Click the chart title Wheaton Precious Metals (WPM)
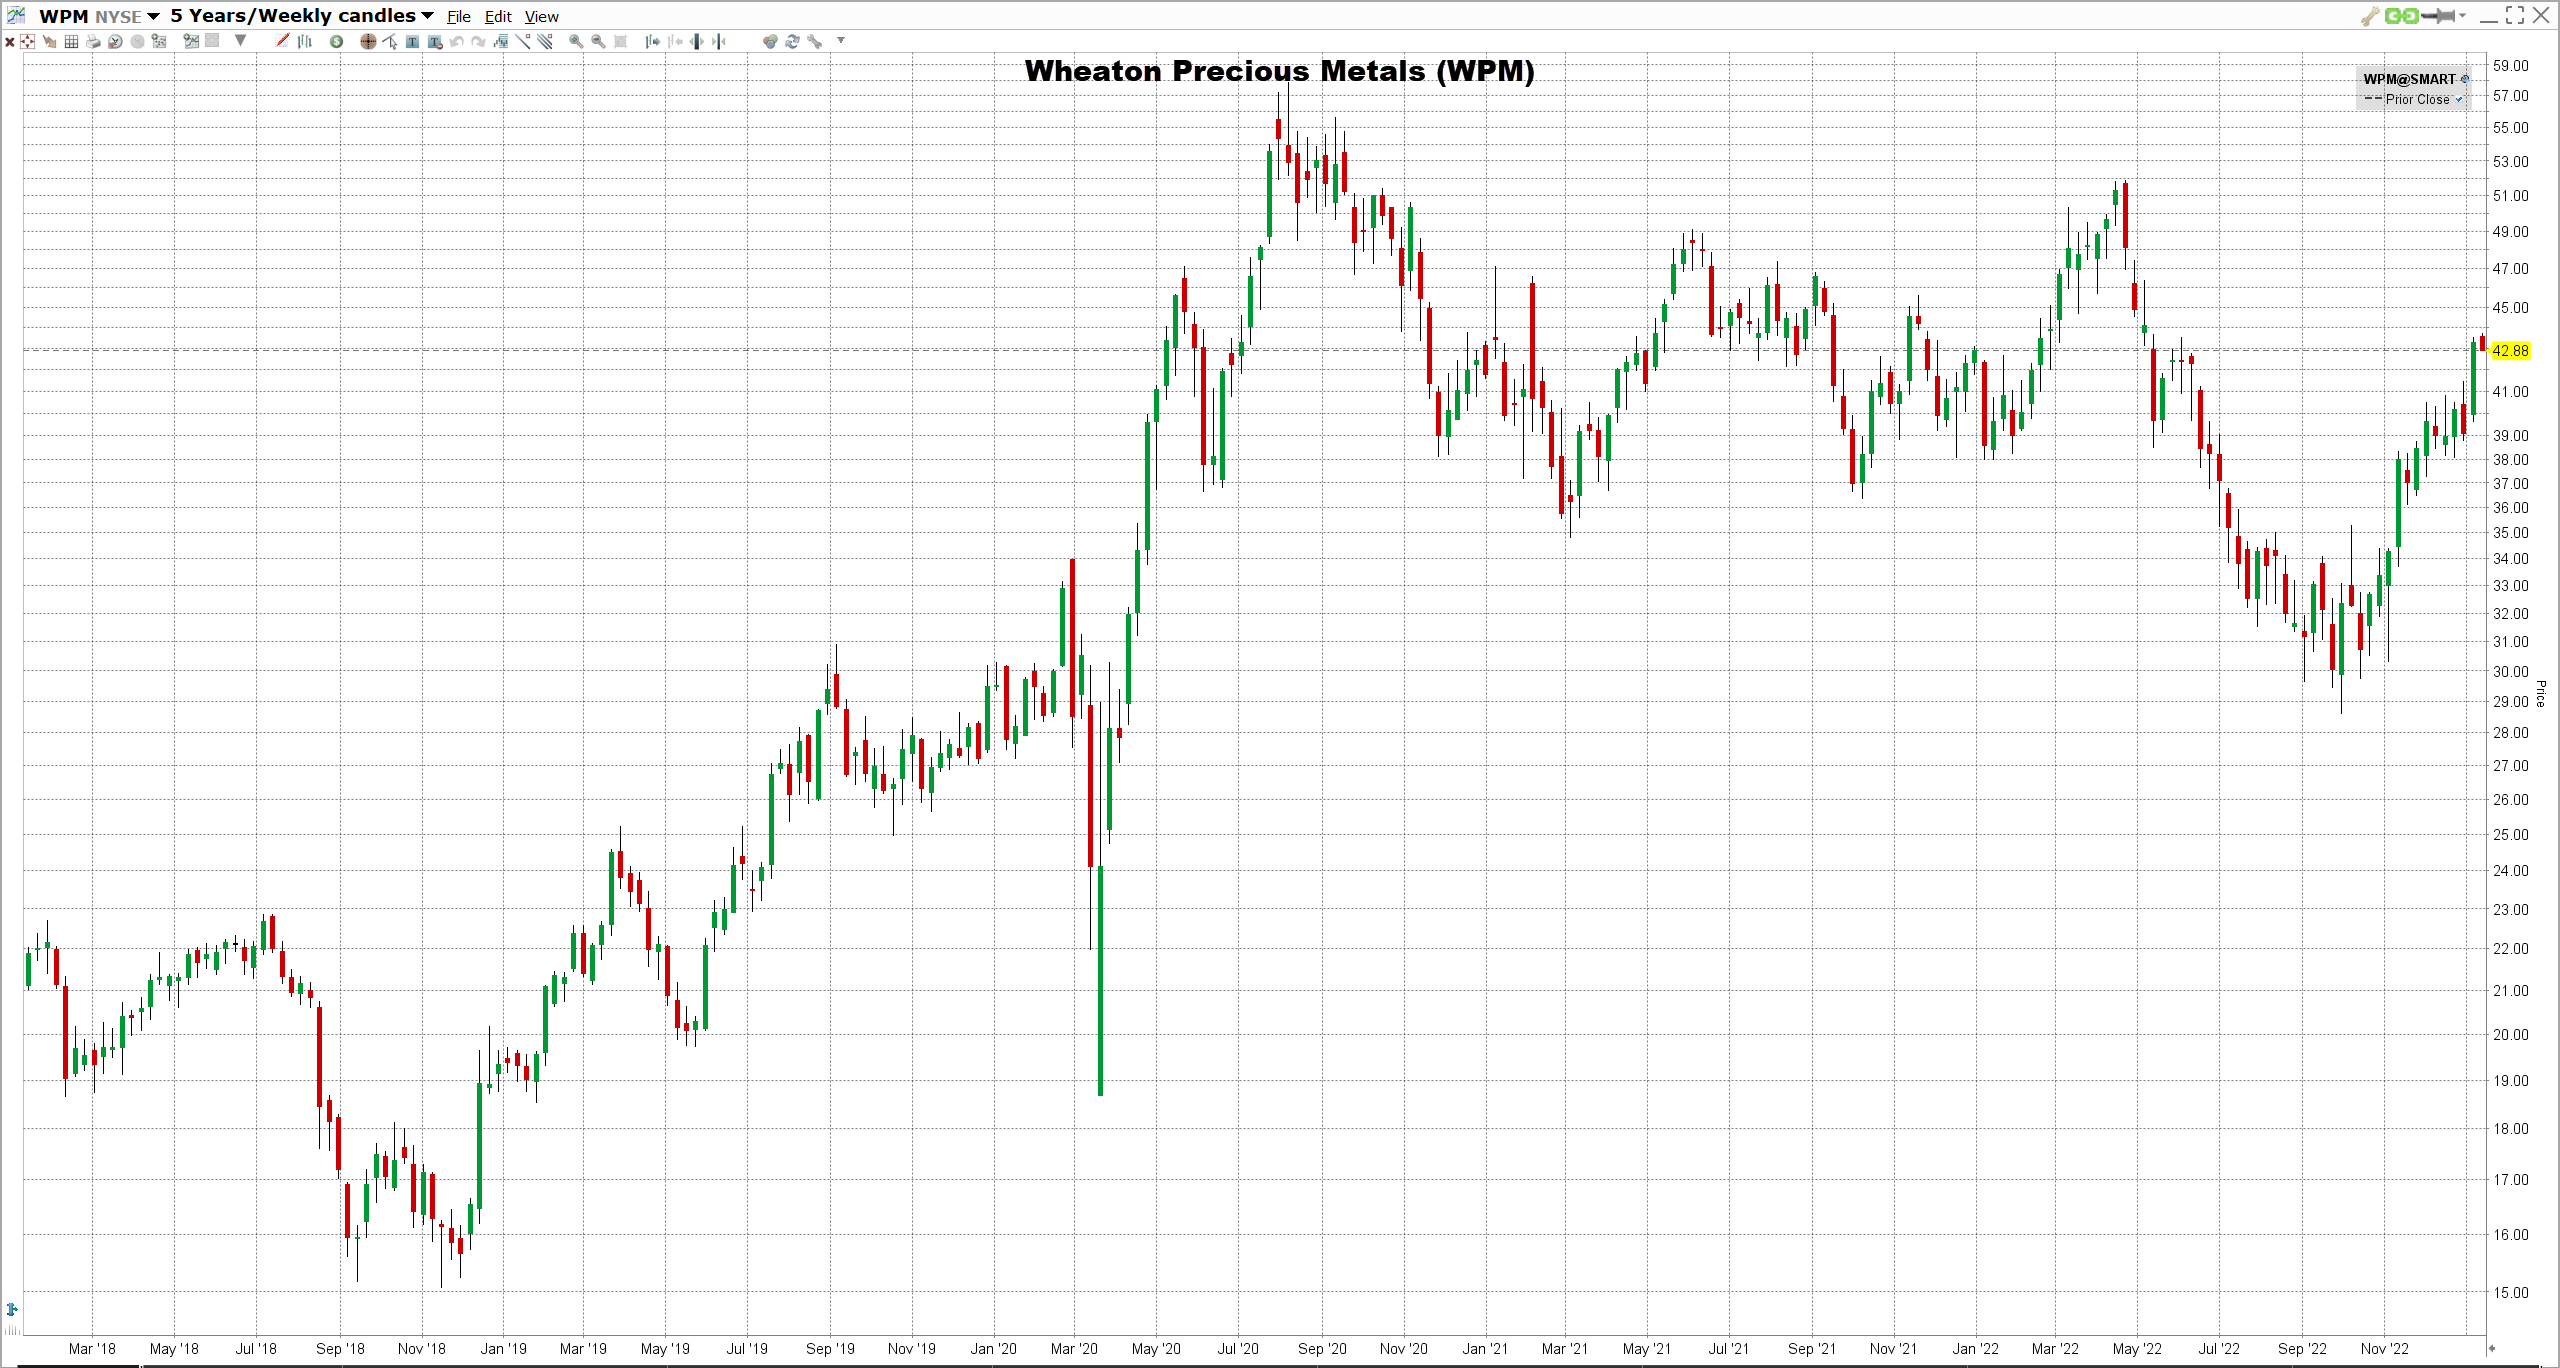The width and height of the screenshot is (2560, 1368). (x=1279, y=71)
